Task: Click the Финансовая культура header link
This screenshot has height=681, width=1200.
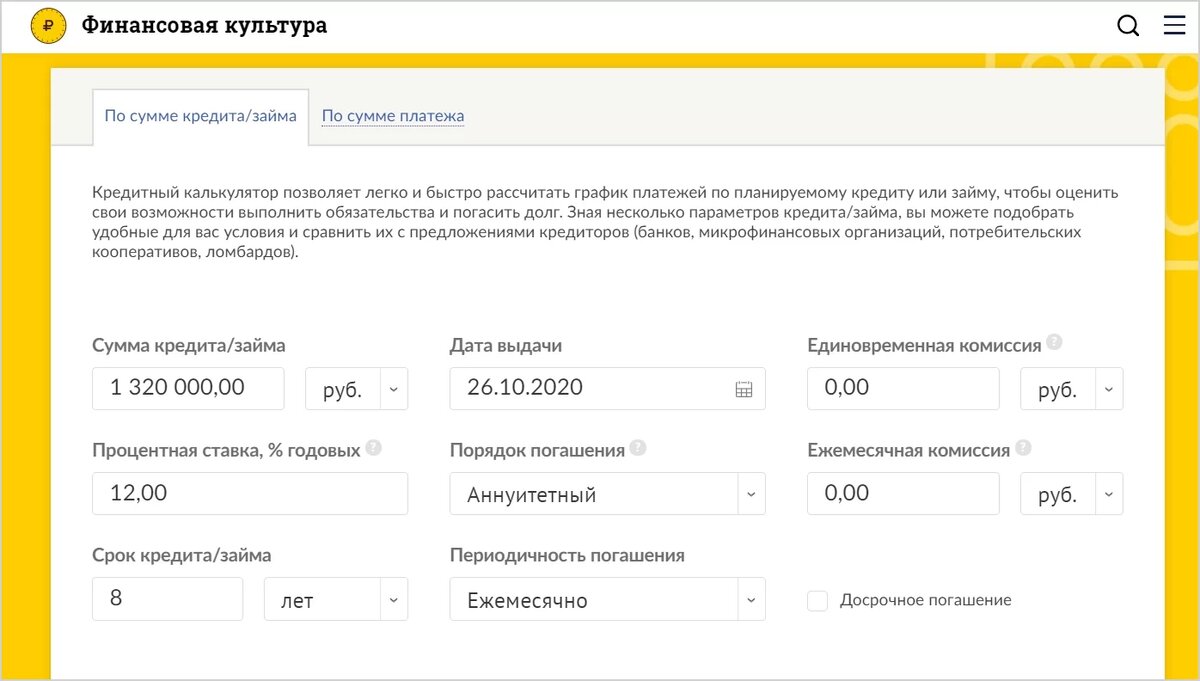Action: click(x=204, y=25)
